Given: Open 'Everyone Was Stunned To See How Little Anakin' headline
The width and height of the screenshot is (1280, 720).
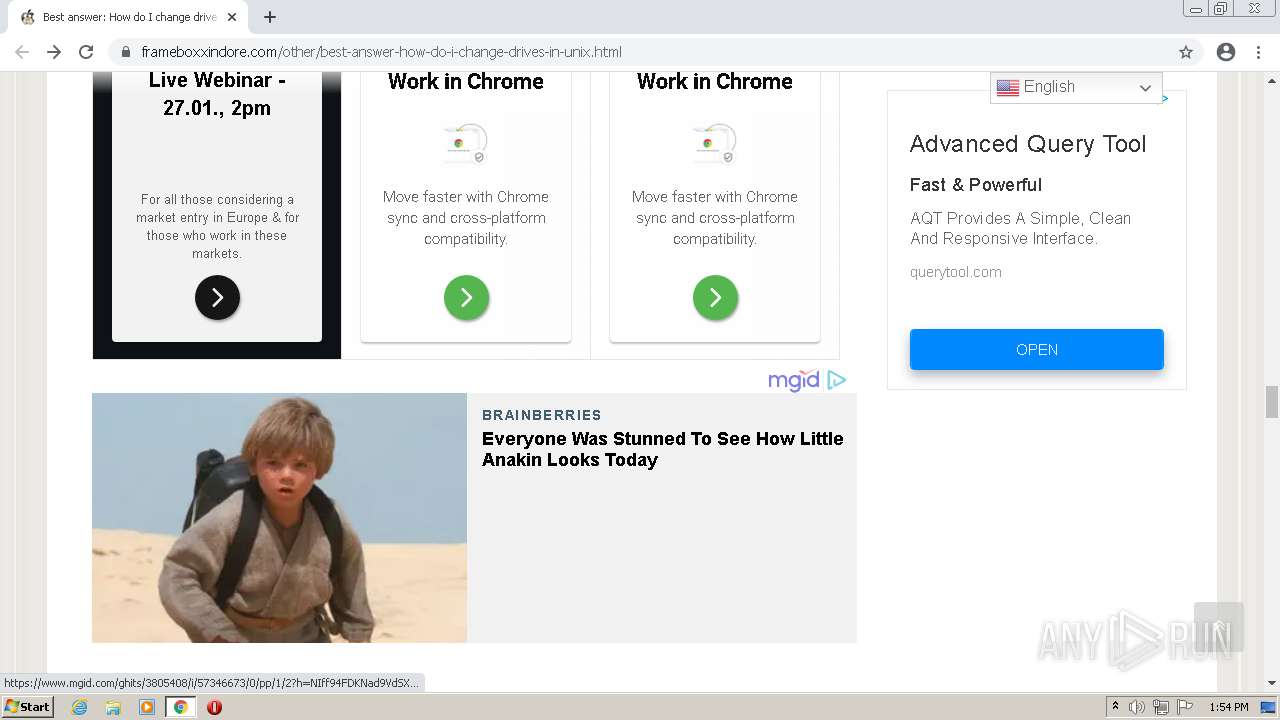Looking at the screenshot, I should click(662, 449).
